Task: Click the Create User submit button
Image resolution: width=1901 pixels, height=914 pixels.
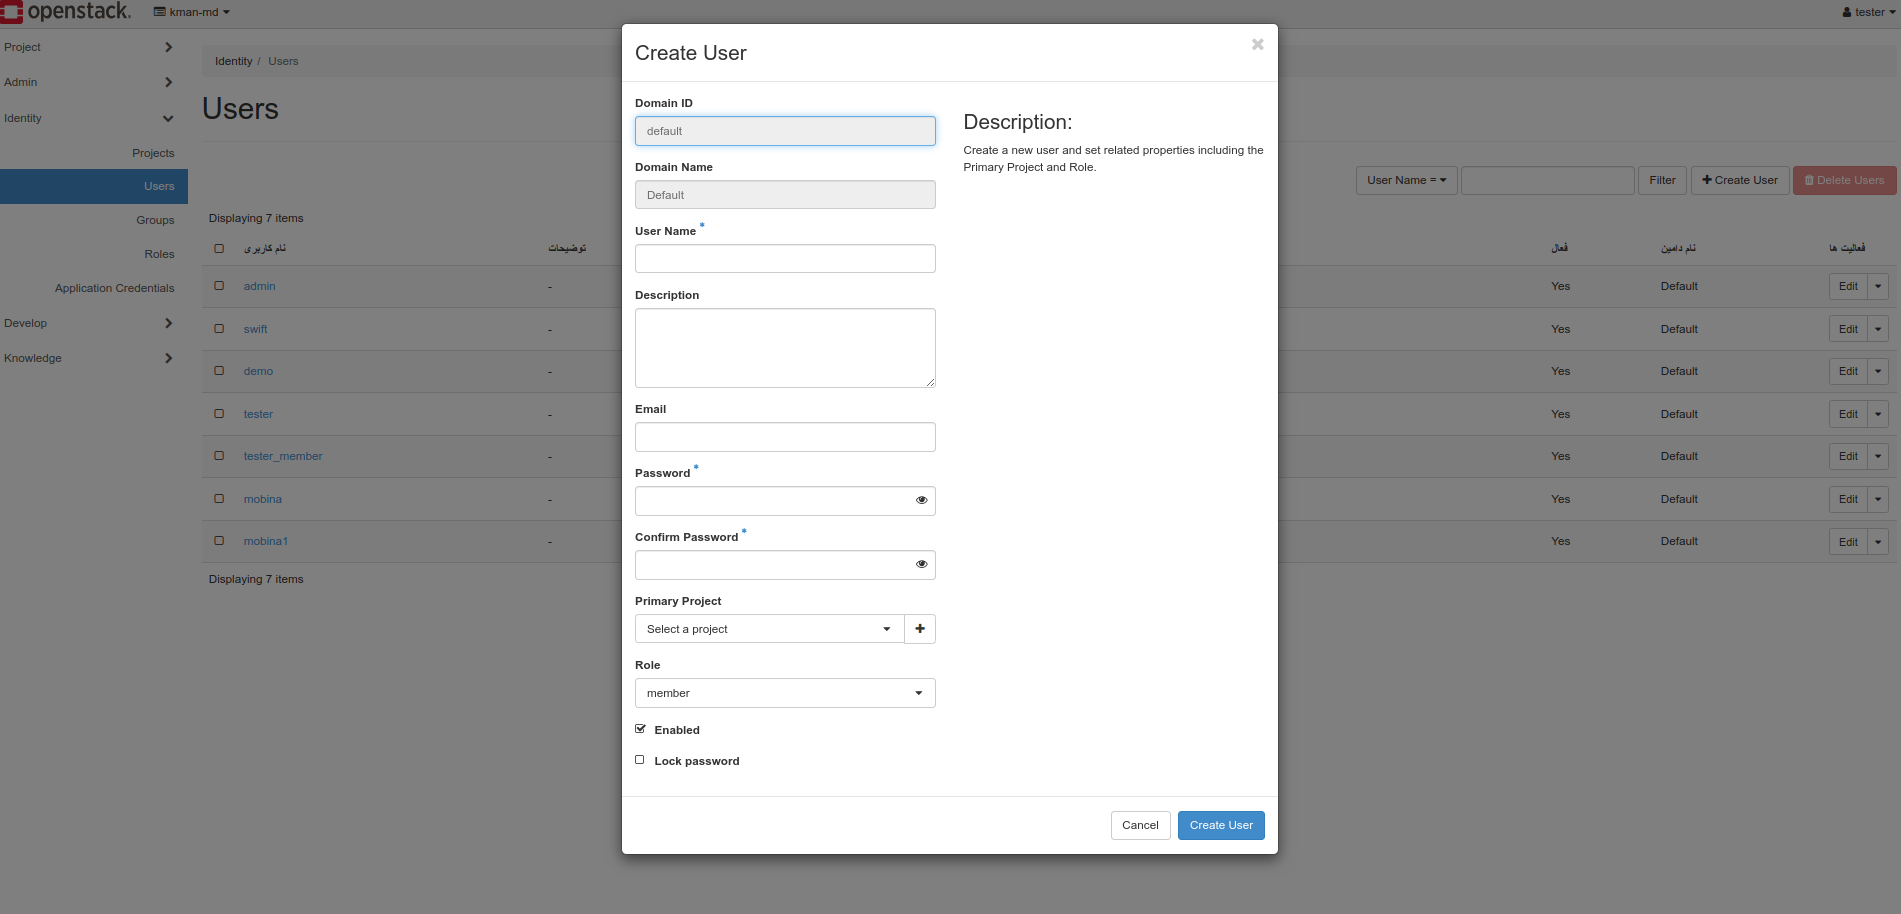Action: point(1220,825)
